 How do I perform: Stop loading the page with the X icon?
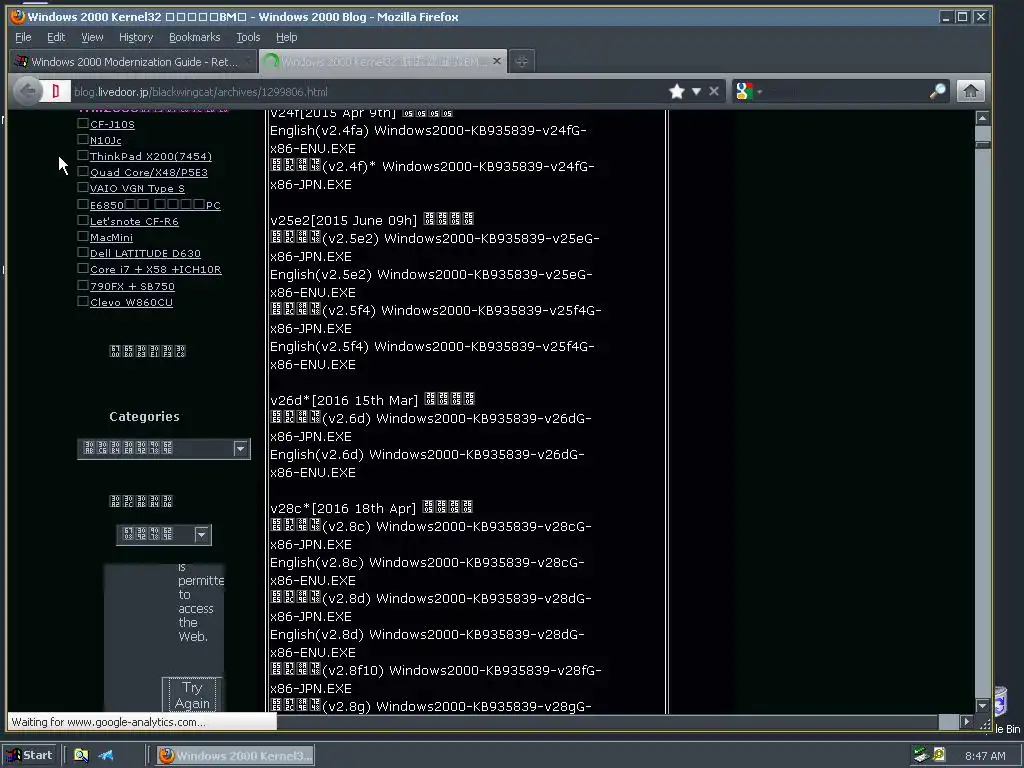(714, 91)
